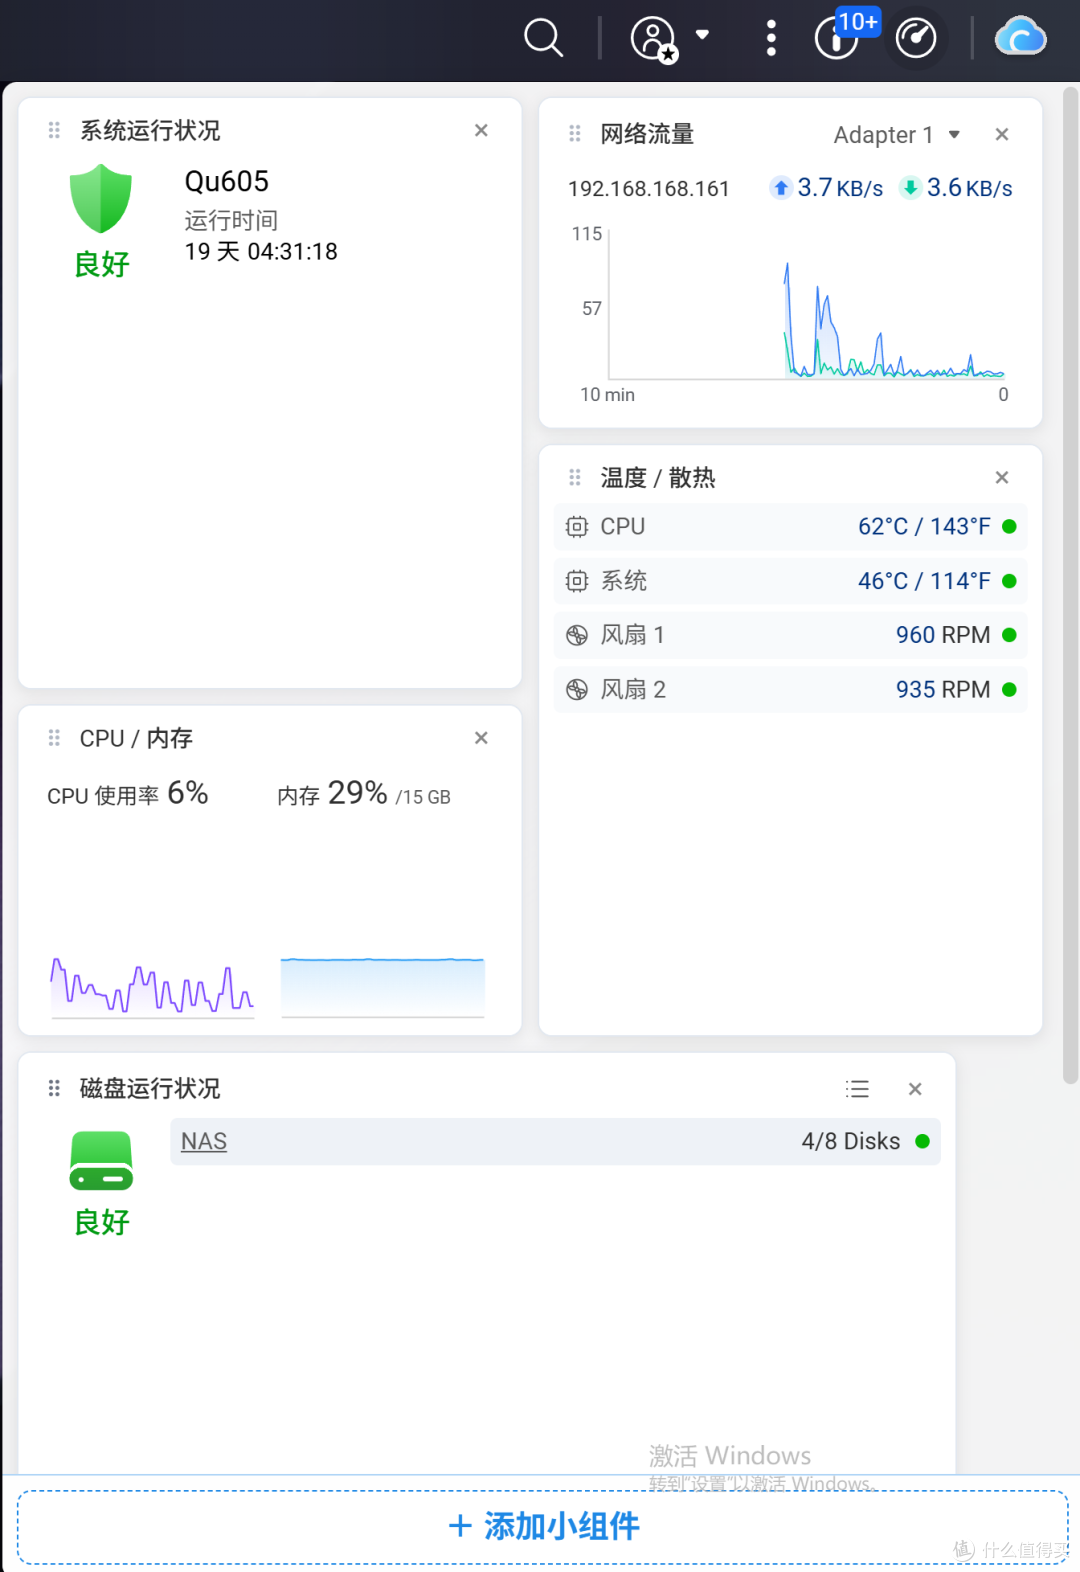Click the 935 RPM fan speed
Viewport: 1080px width, 1572px height.
(943, 689)
